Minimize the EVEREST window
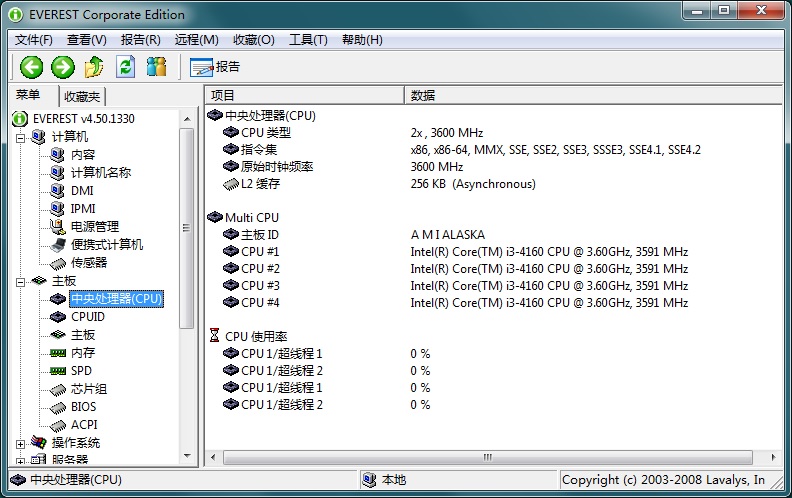The width and height of the screenshot is (792, 498). [697, 10]
